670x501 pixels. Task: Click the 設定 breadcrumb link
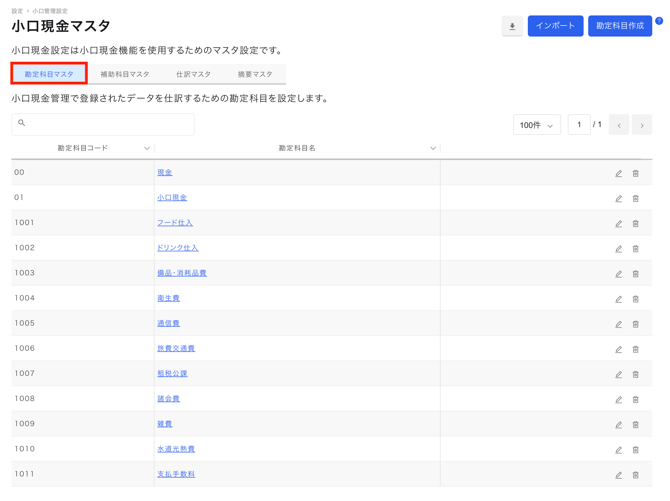pos(17,11)
